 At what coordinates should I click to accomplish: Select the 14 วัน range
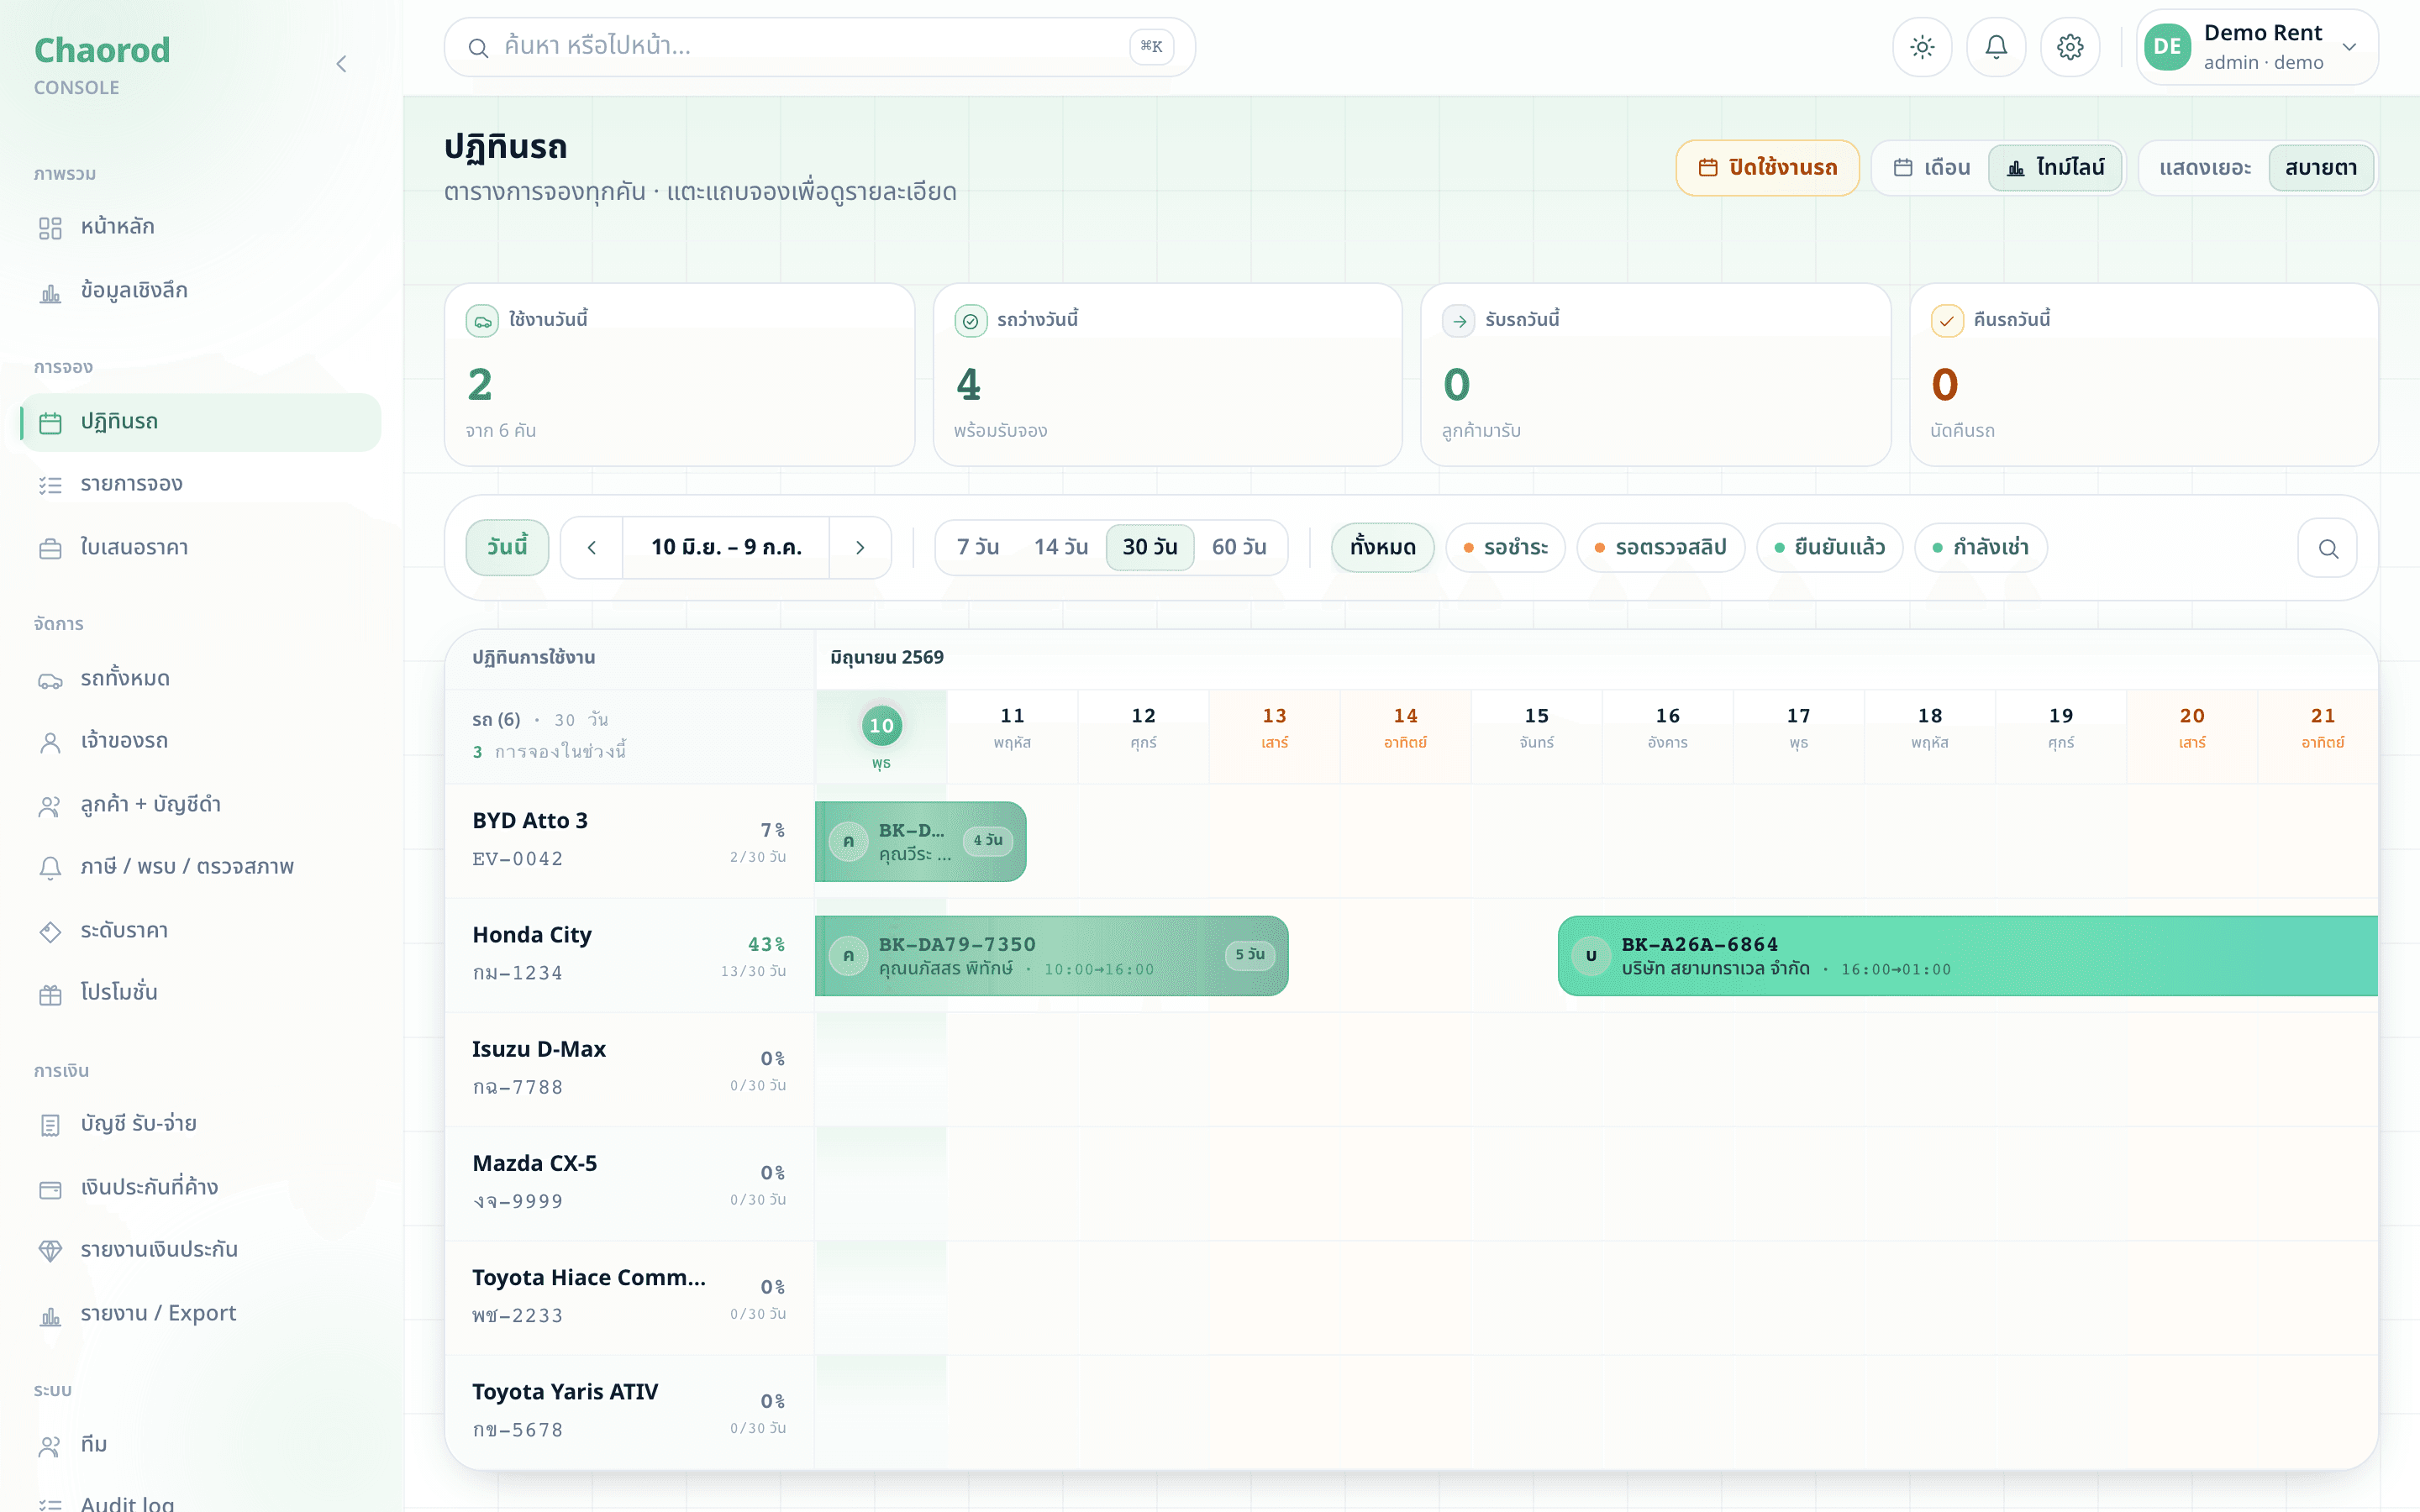click(1060, 548)
